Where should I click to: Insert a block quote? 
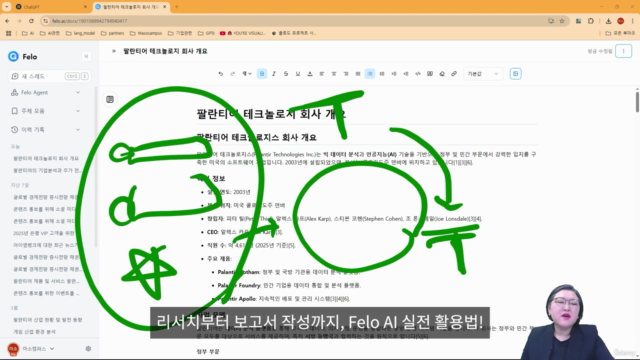430,74
